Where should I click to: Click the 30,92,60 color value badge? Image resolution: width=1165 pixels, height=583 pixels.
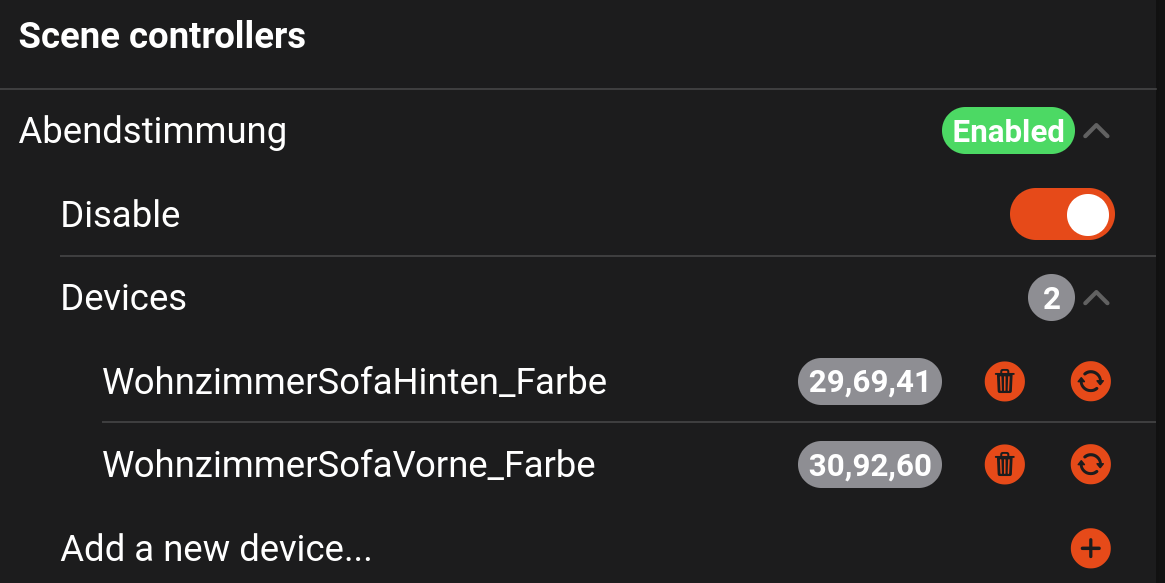click(869, 464)
